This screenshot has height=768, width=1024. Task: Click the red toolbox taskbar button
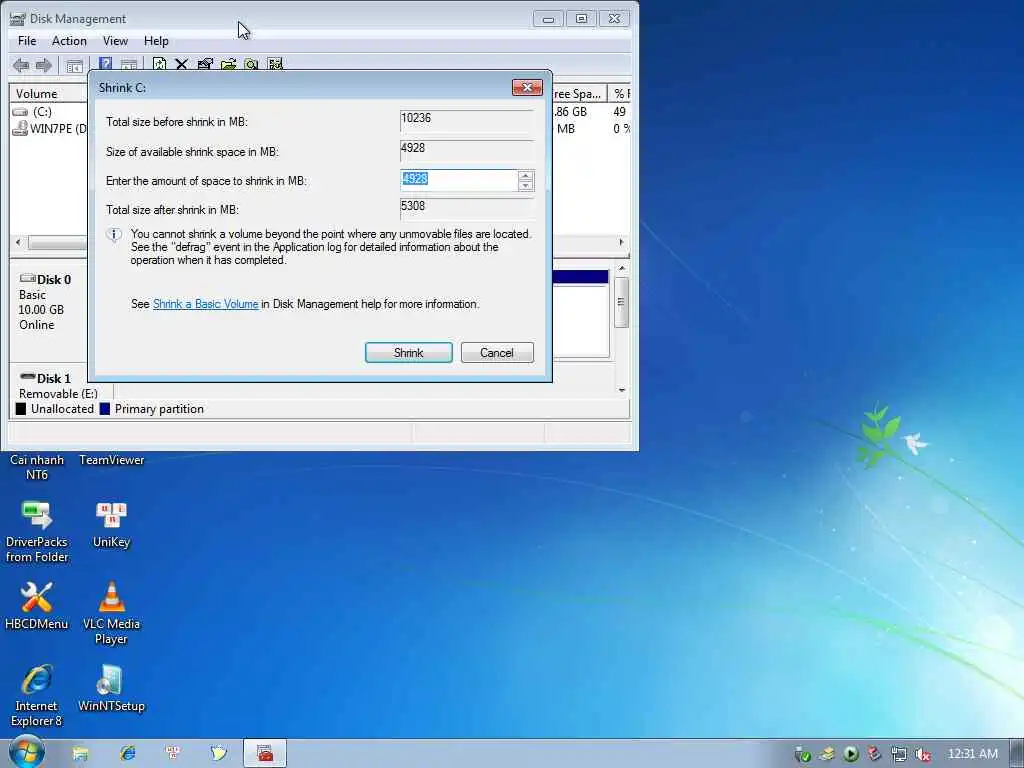pyautogui.click(x=264, y=754)
